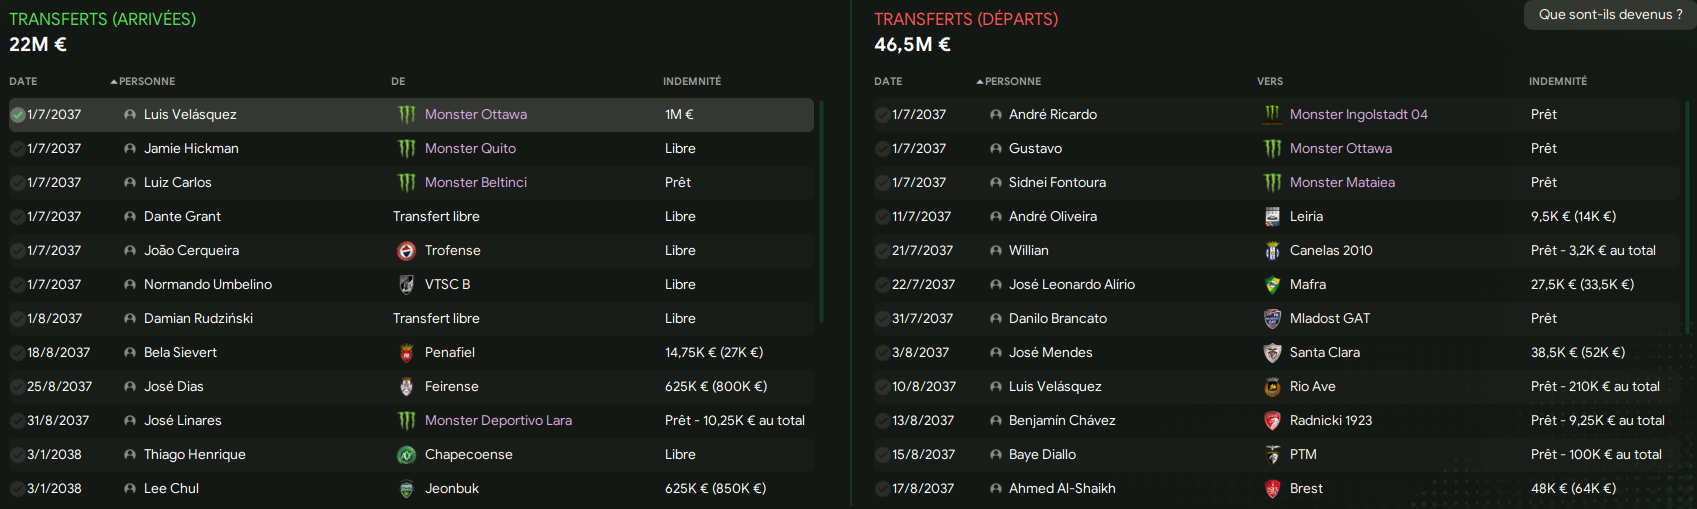This screenshot has height=509, width=1697.
Task: Click the Penafiel club crest icon
Action: click(406, 353)
